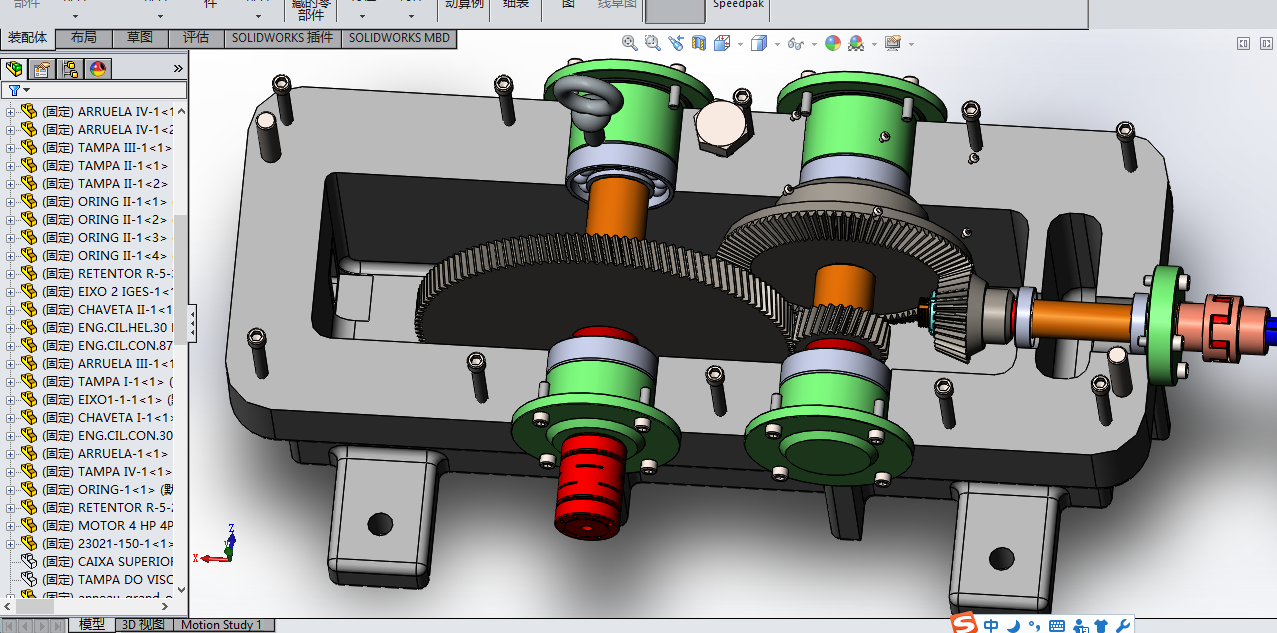Click the Edit Appearance color ball icon
The height and width of the screenshot is (633, 1277).
833,43
